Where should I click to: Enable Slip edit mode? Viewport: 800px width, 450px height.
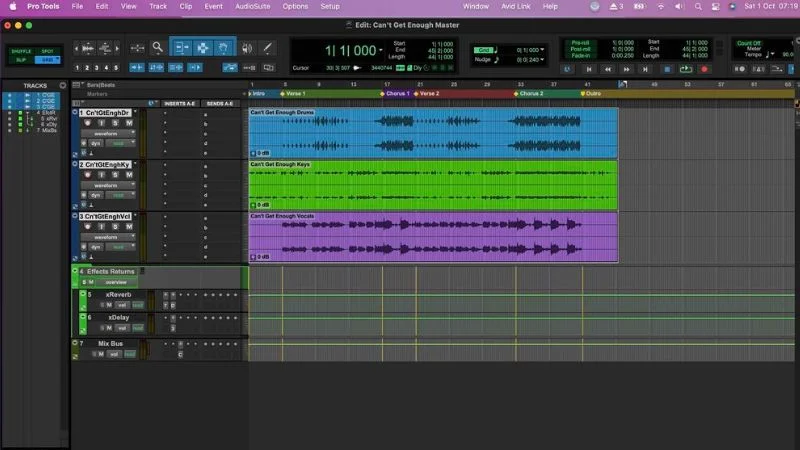21,60
